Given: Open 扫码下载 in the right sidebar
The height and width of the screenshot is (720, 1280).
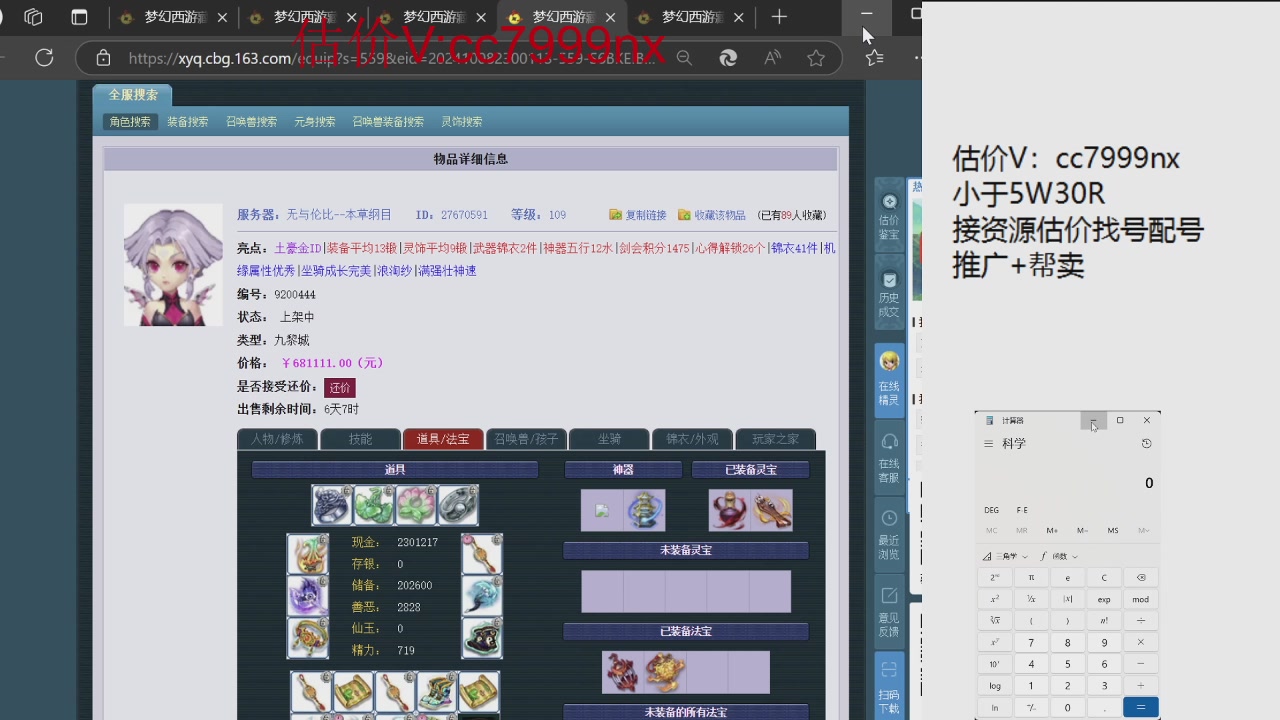Looking at the screenshot, I should (889, 686).
